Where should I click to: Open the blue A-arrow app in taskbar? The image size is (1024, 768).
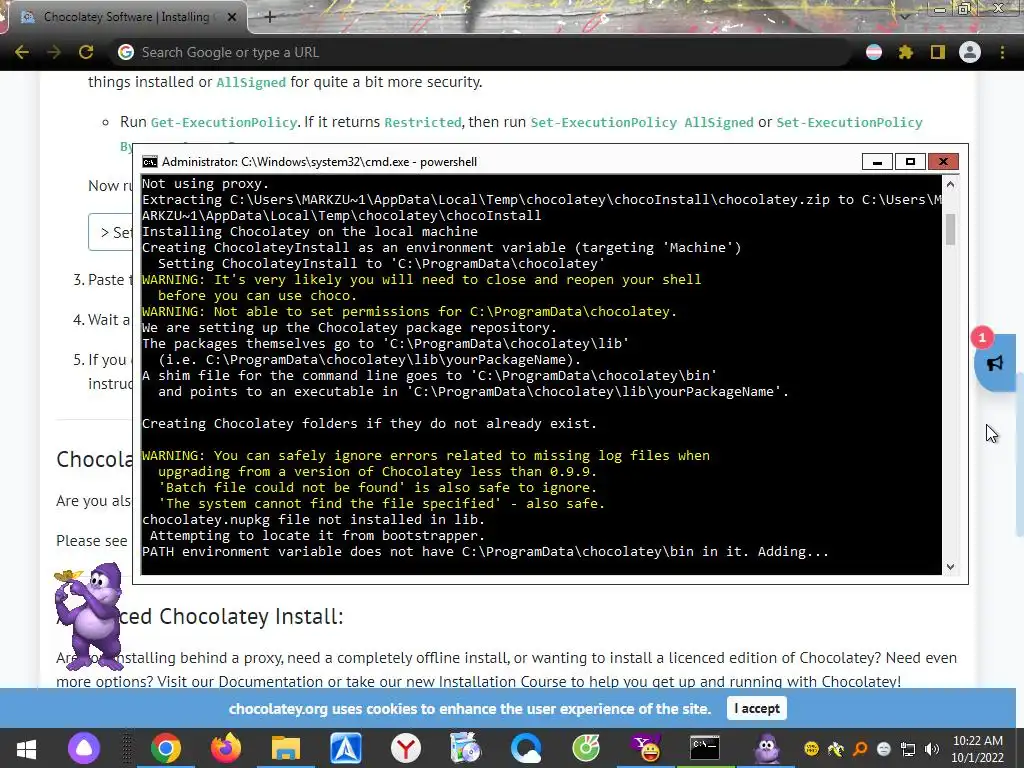tap(345, 748)
